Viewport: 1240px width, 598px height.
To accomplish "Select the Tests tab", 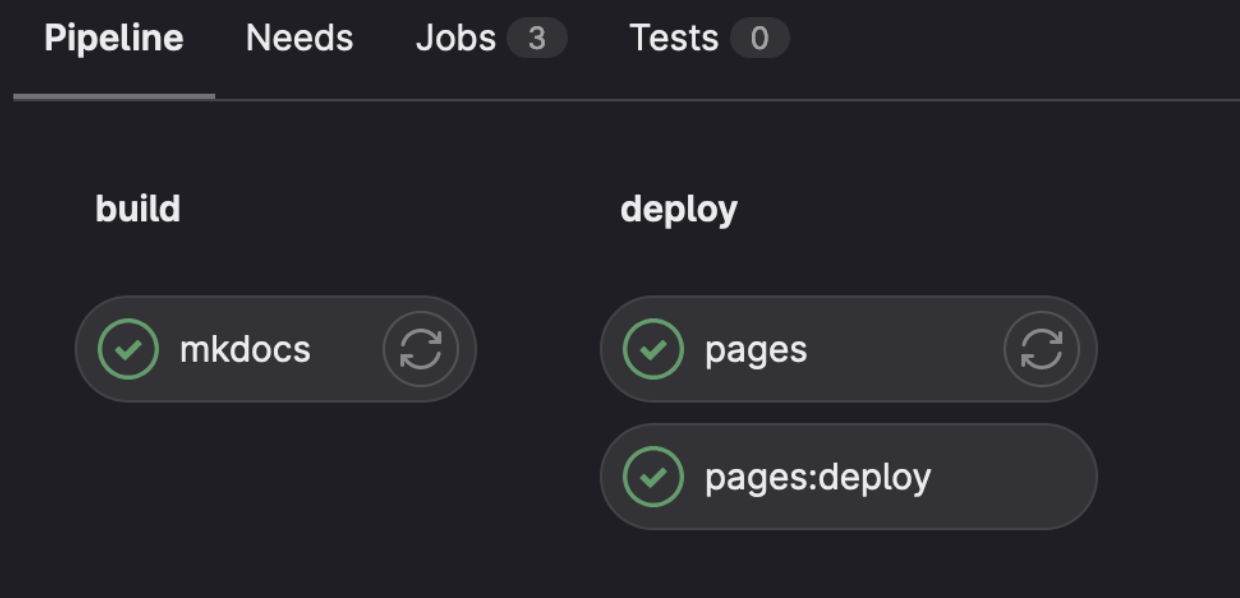I will [x=674, y=38].
